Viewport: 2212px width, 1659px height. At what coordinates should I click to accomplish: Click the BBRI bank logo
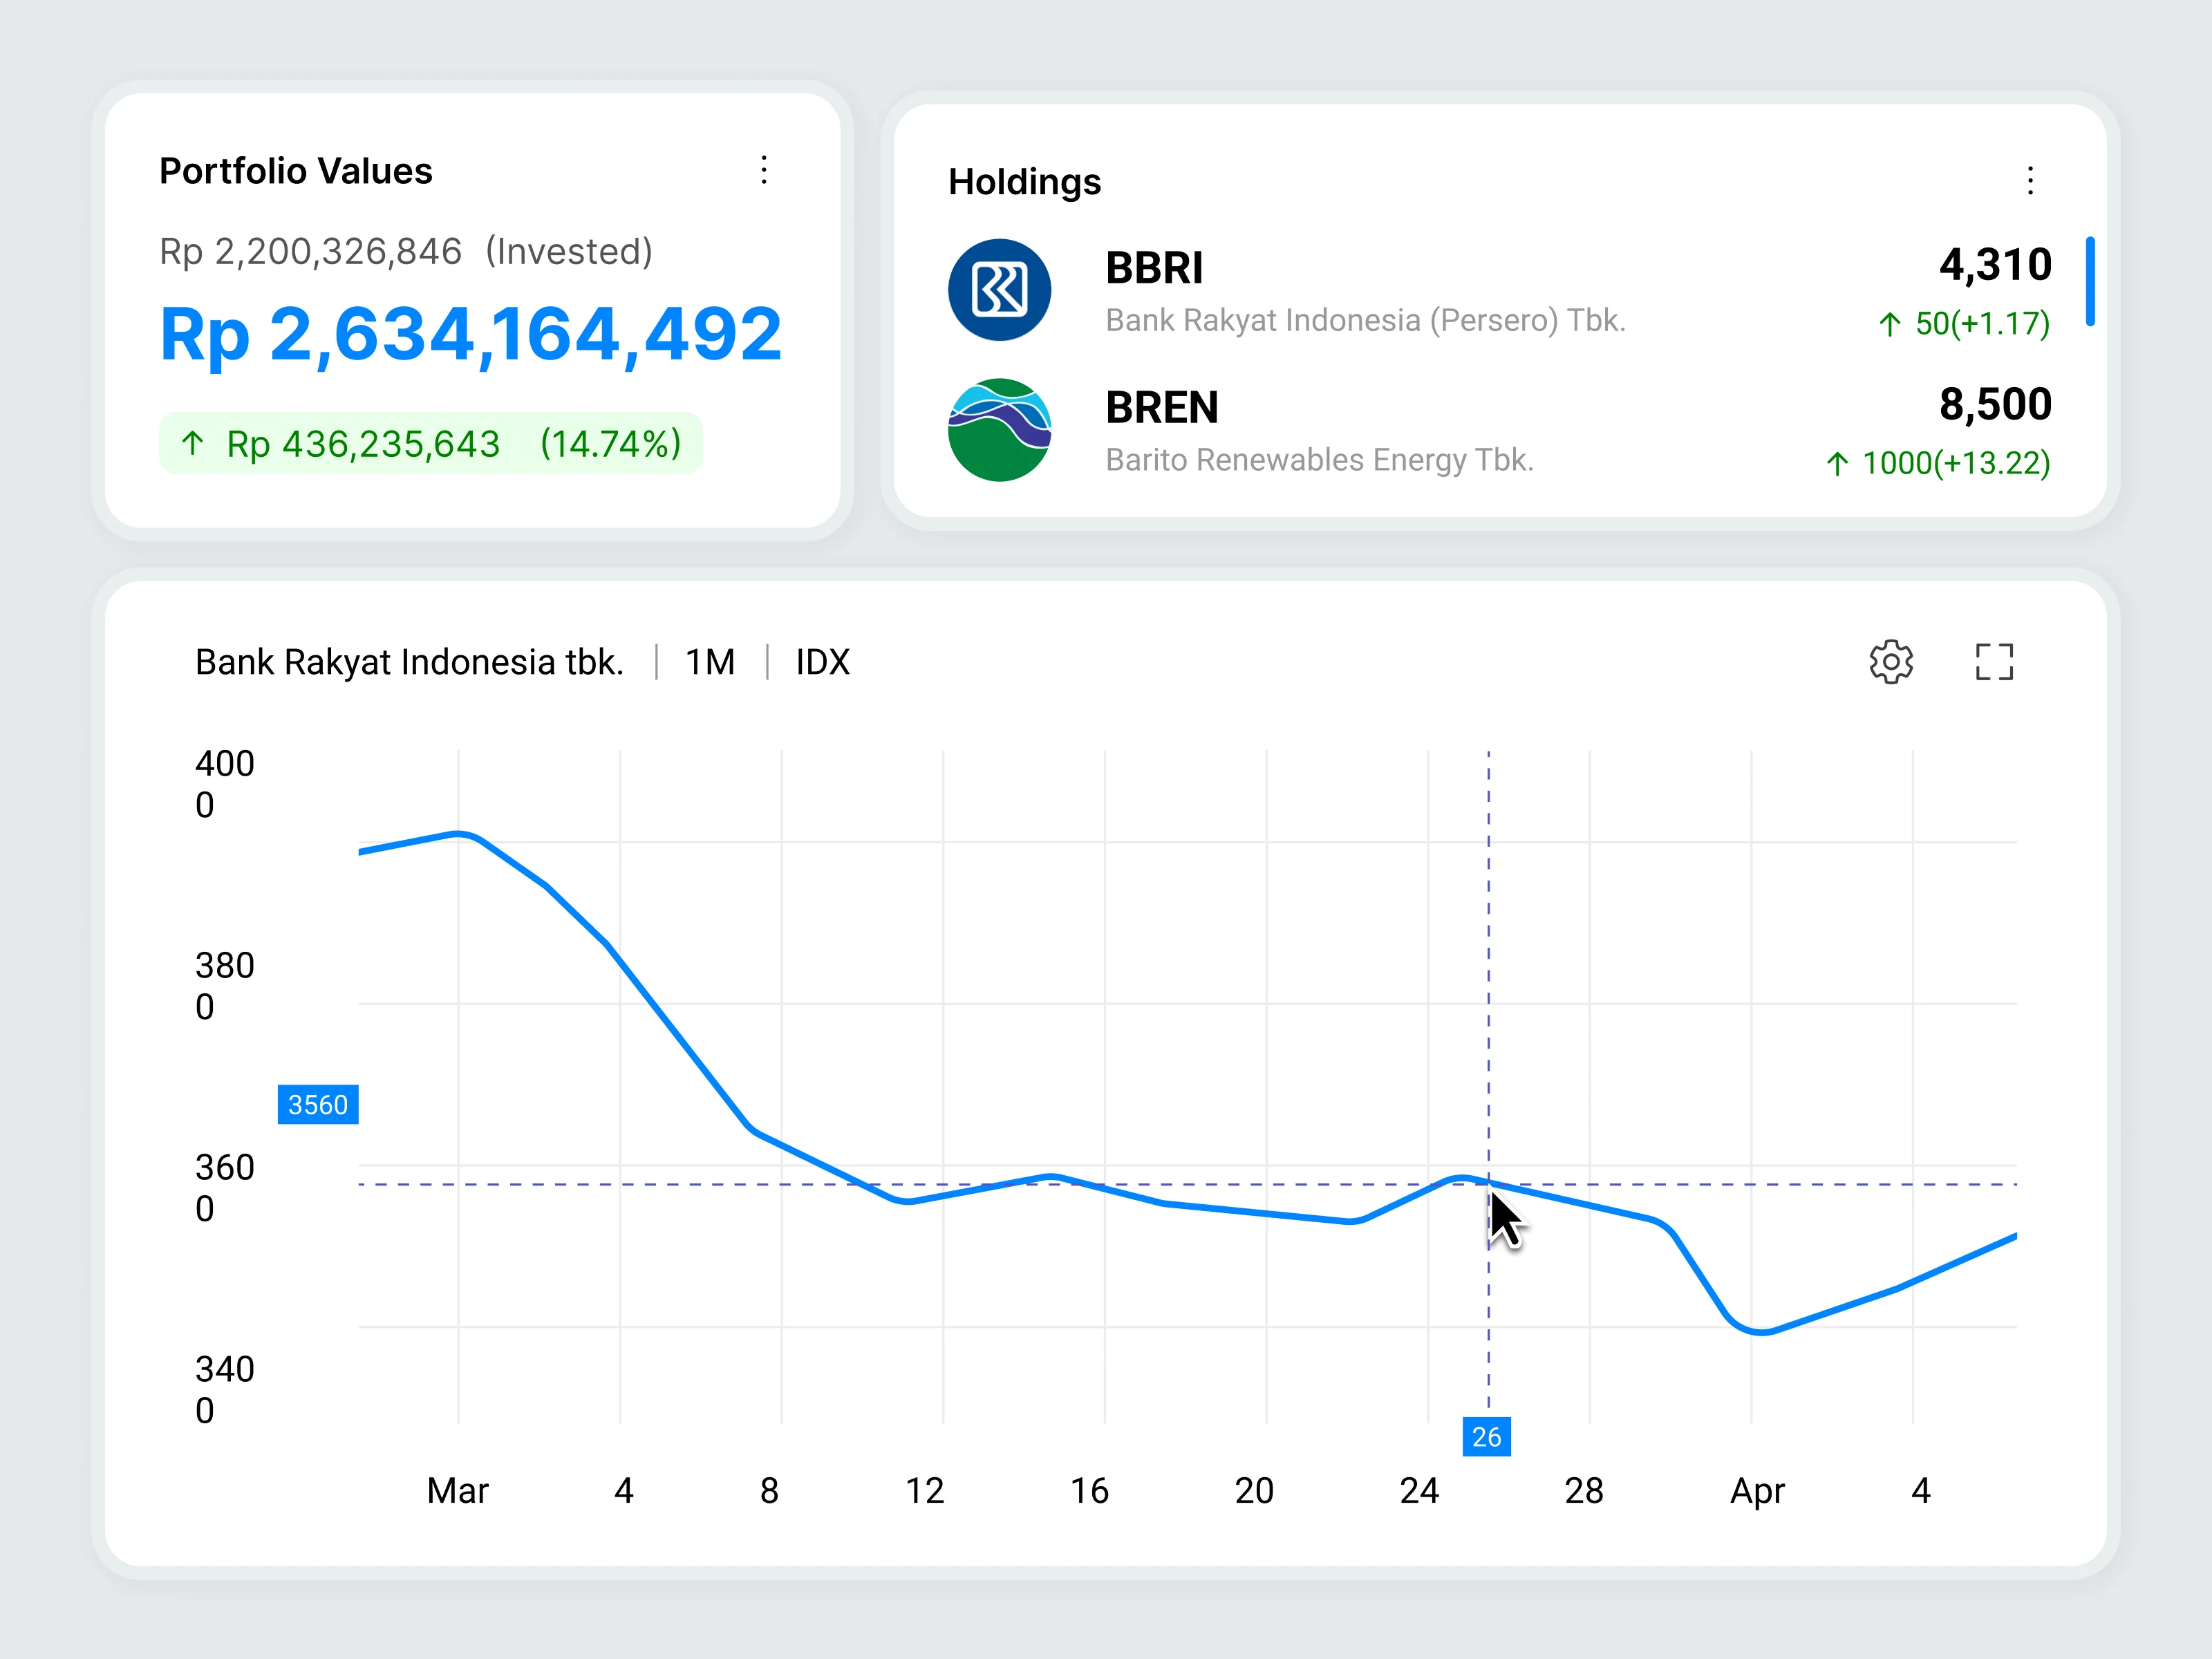999,290
